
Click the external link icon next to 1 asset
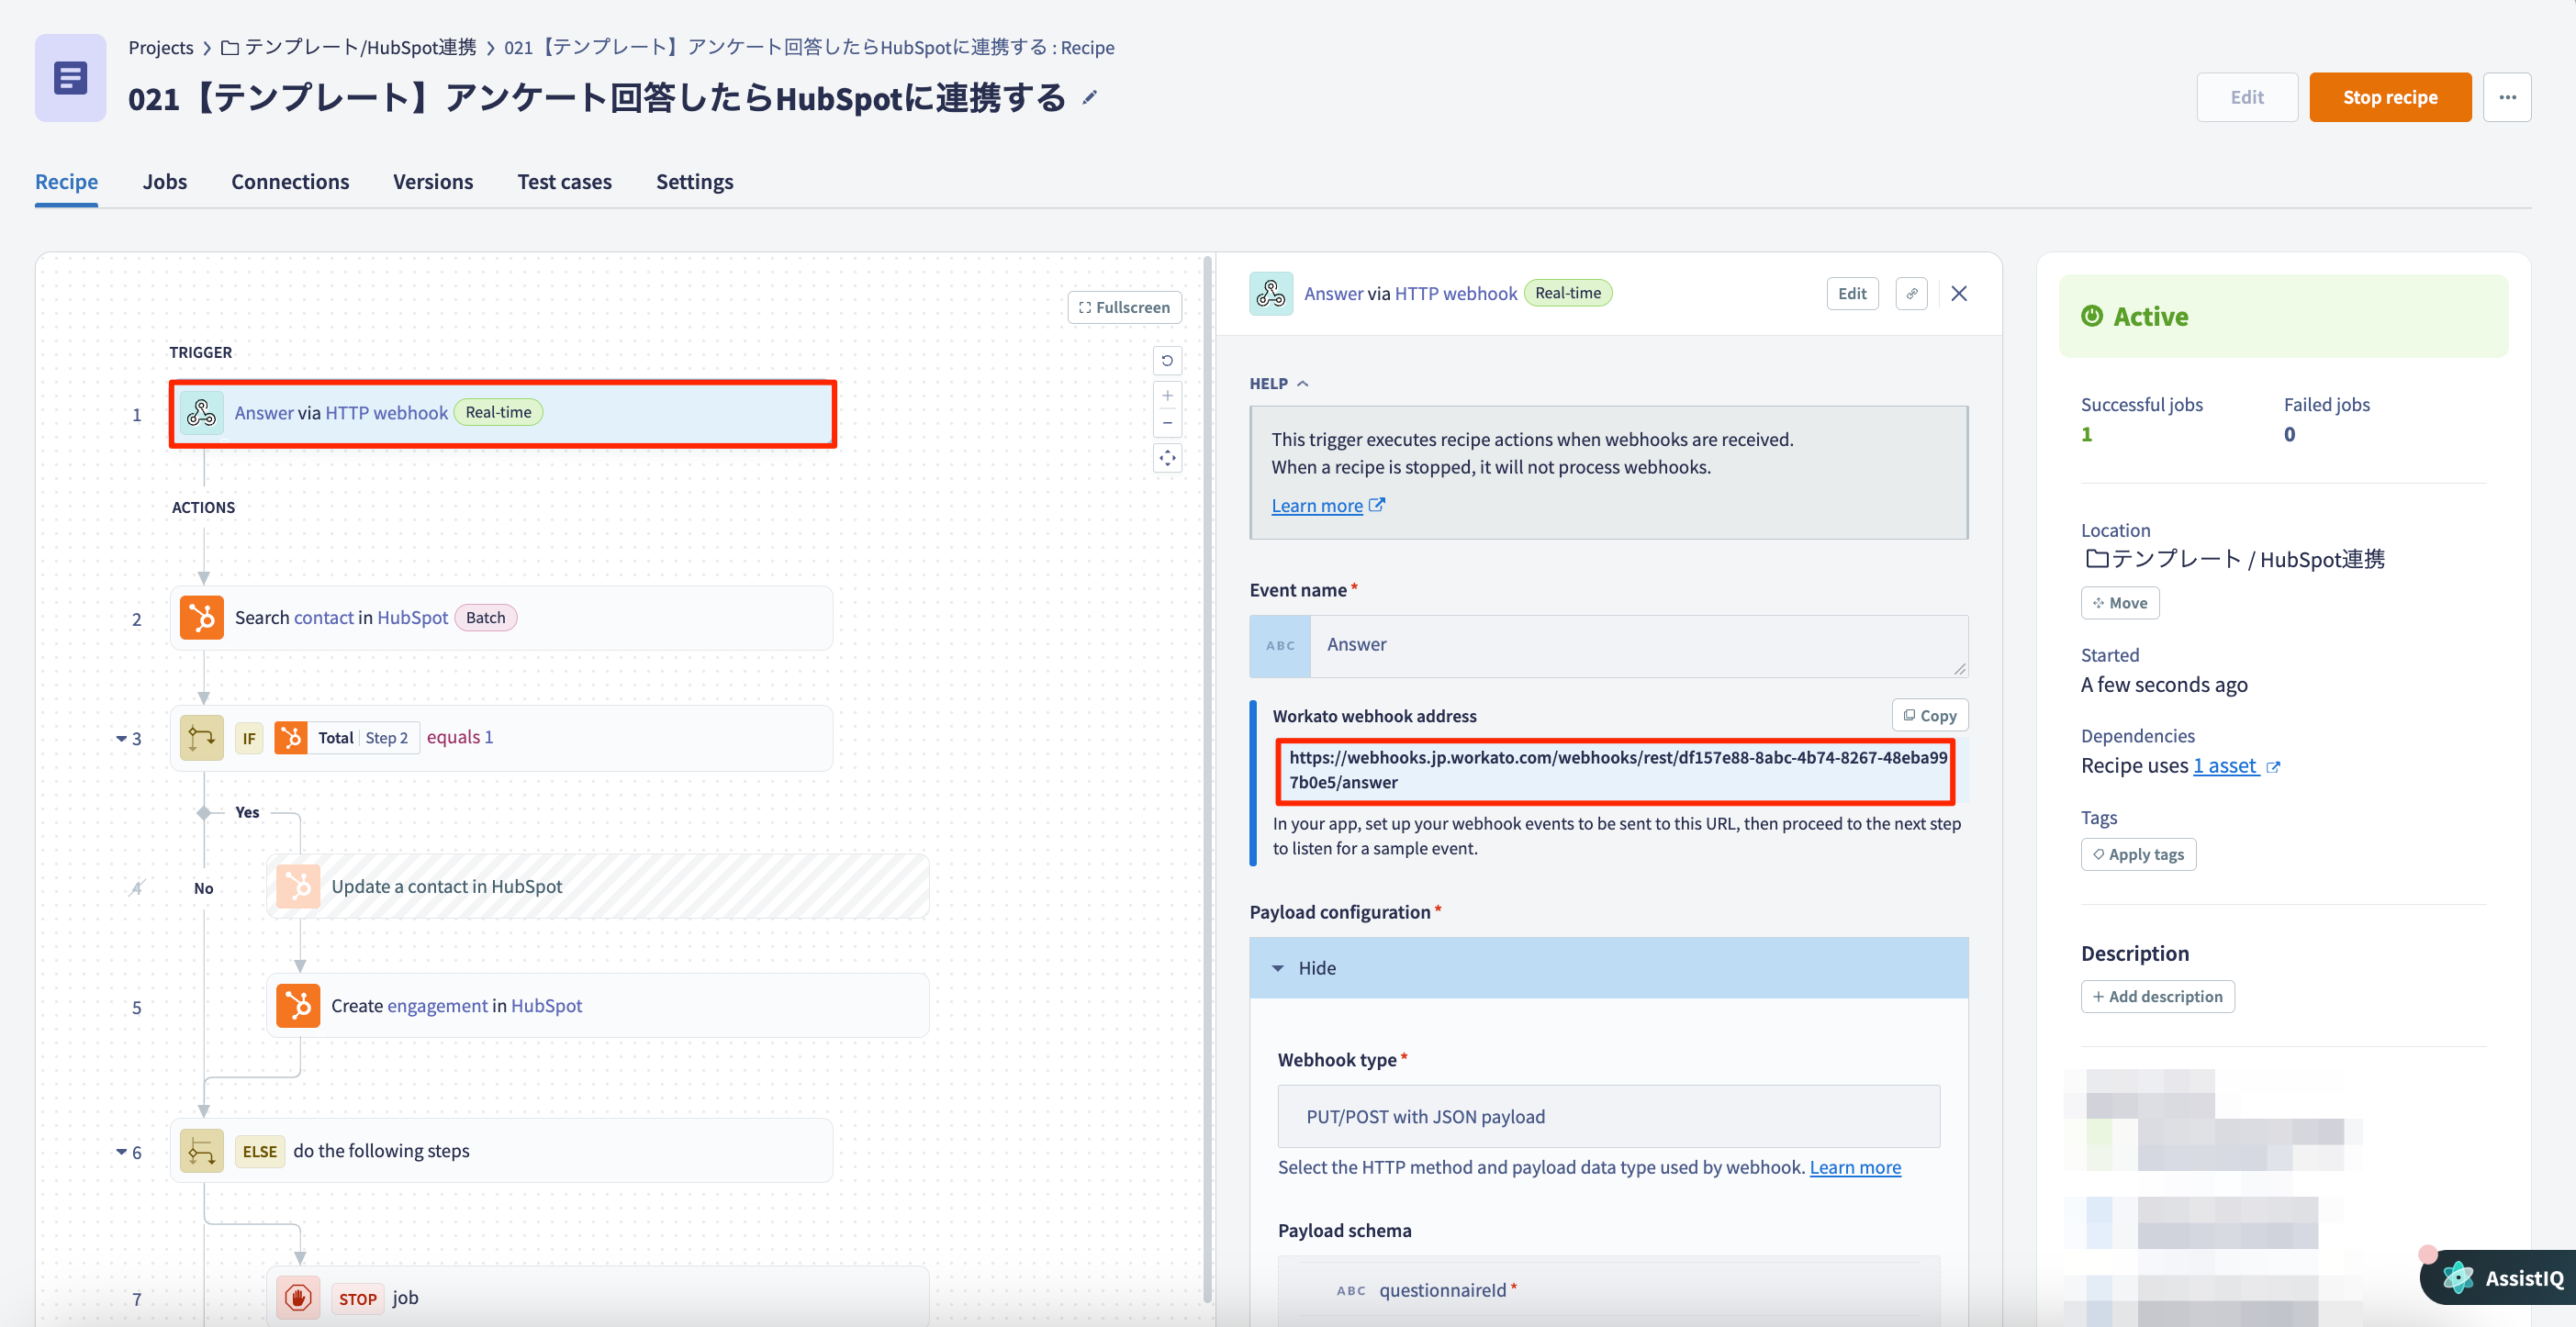click(x=2273, y=767)
